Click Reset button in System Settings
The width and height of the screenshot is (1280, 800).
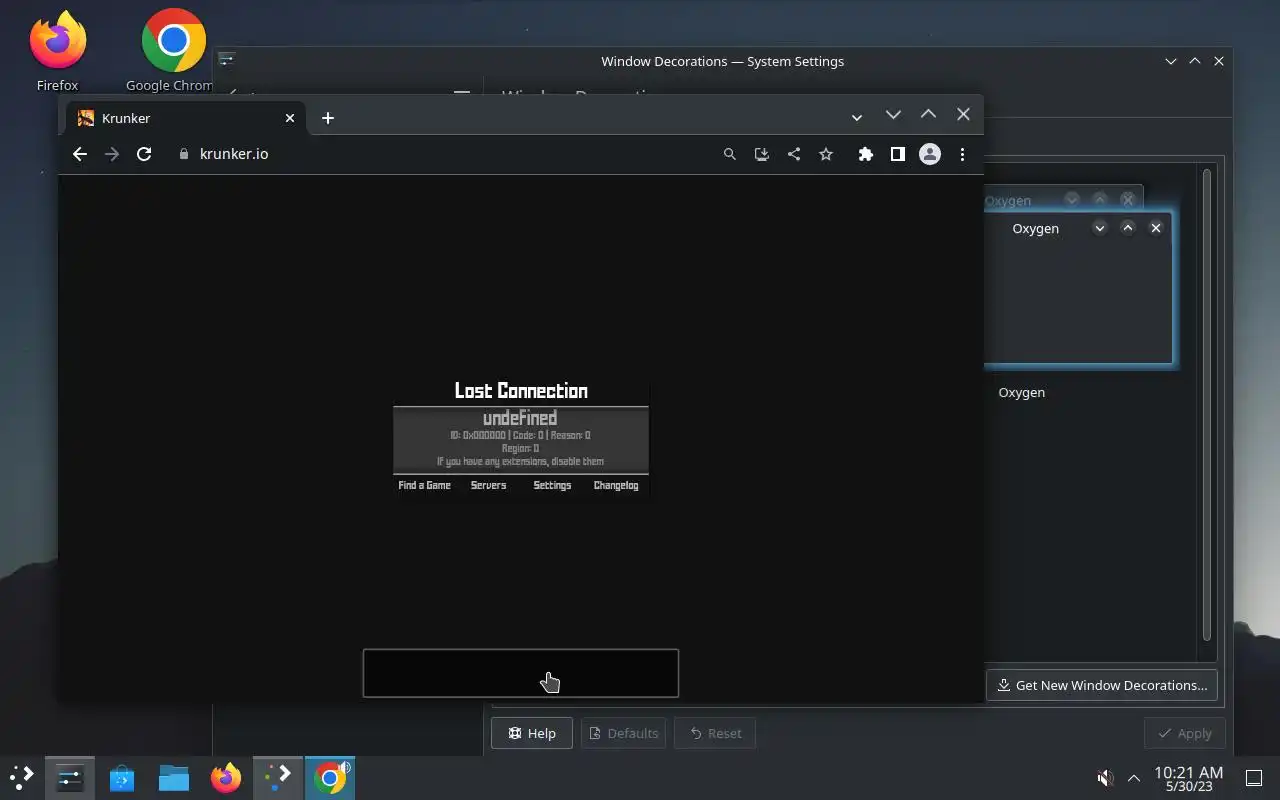715,733
